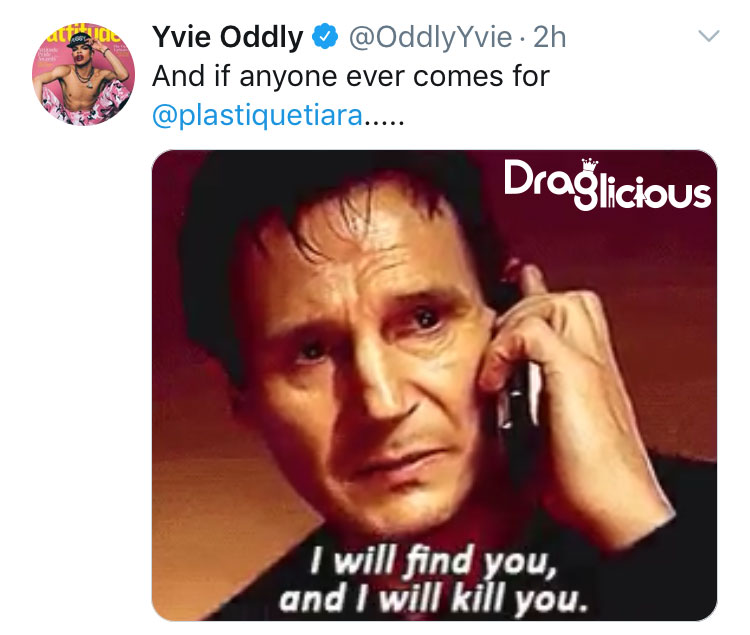Click the Yvie Oddly display name
The image size is (750, 635).
[228, 37]
